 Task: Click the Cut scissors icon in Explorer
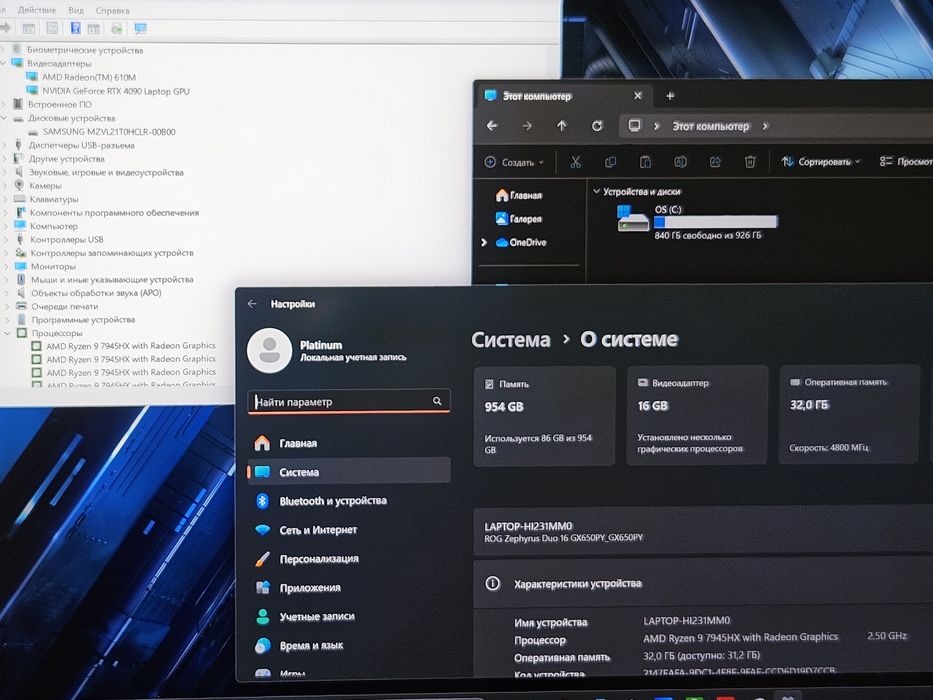tap(575, 162)
